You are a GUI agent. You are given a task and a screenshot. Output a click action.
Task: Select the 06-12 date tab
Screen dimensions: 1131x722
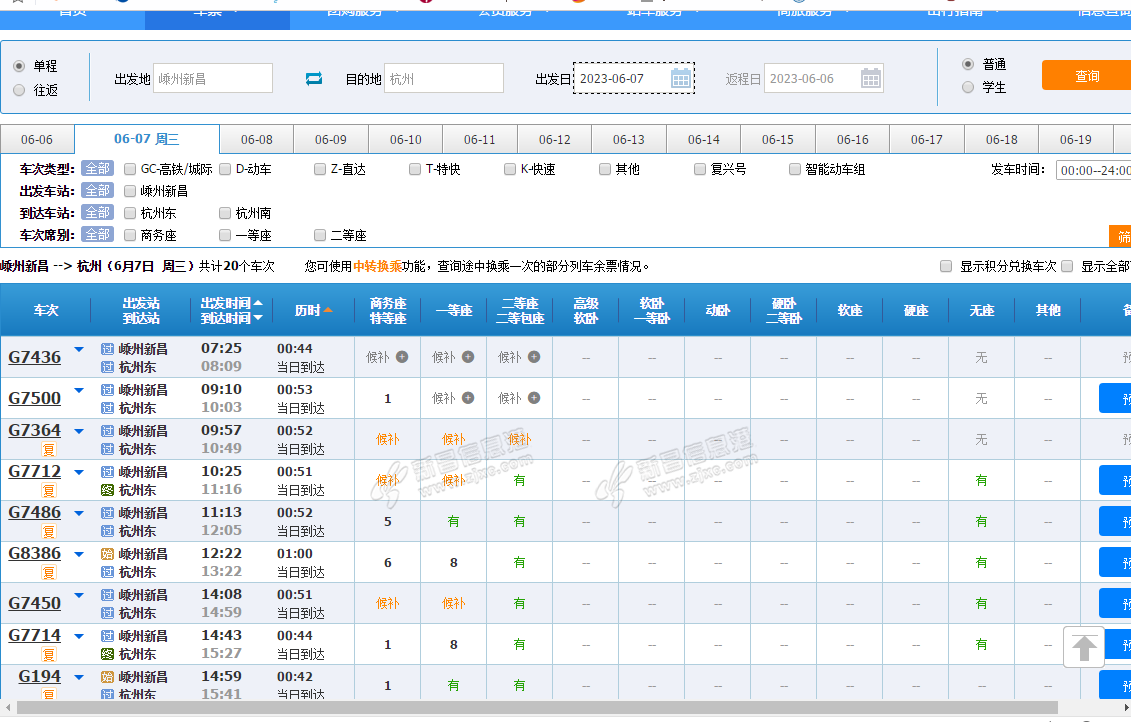554,140
